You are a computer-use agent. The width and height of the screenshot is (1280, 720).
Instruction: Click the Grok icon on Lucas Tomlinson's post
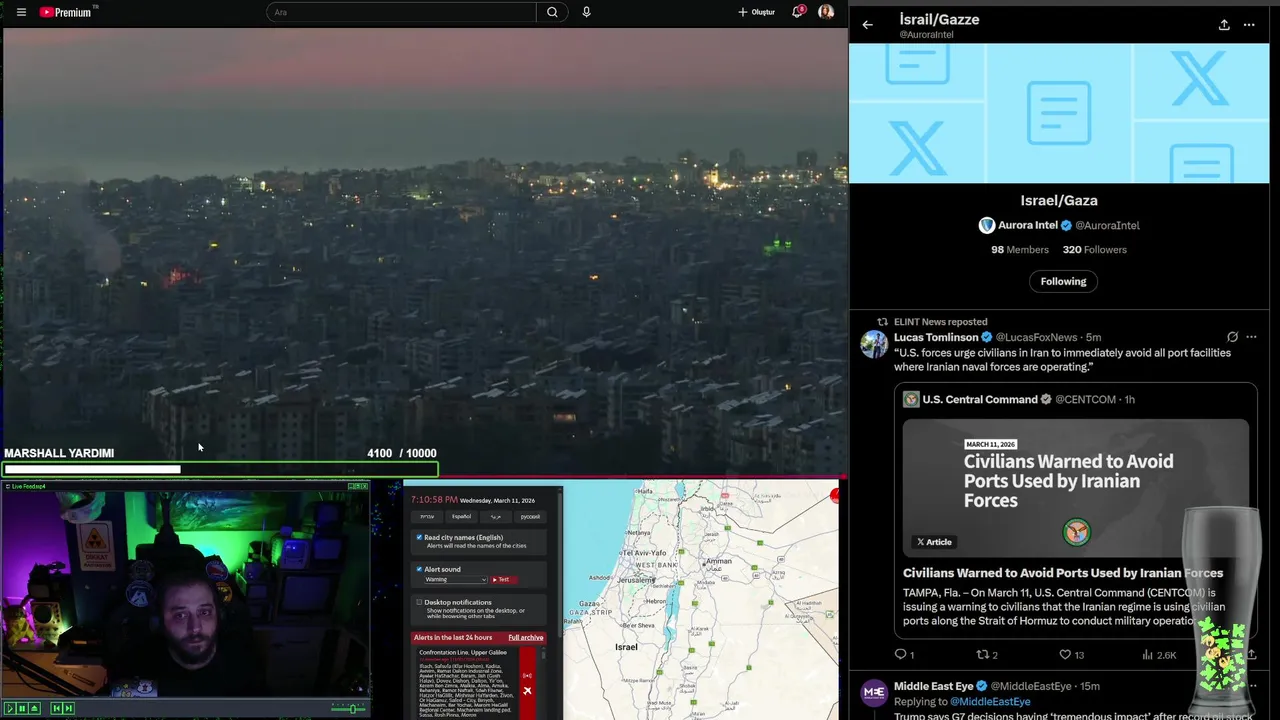[x=1232, y=337]
